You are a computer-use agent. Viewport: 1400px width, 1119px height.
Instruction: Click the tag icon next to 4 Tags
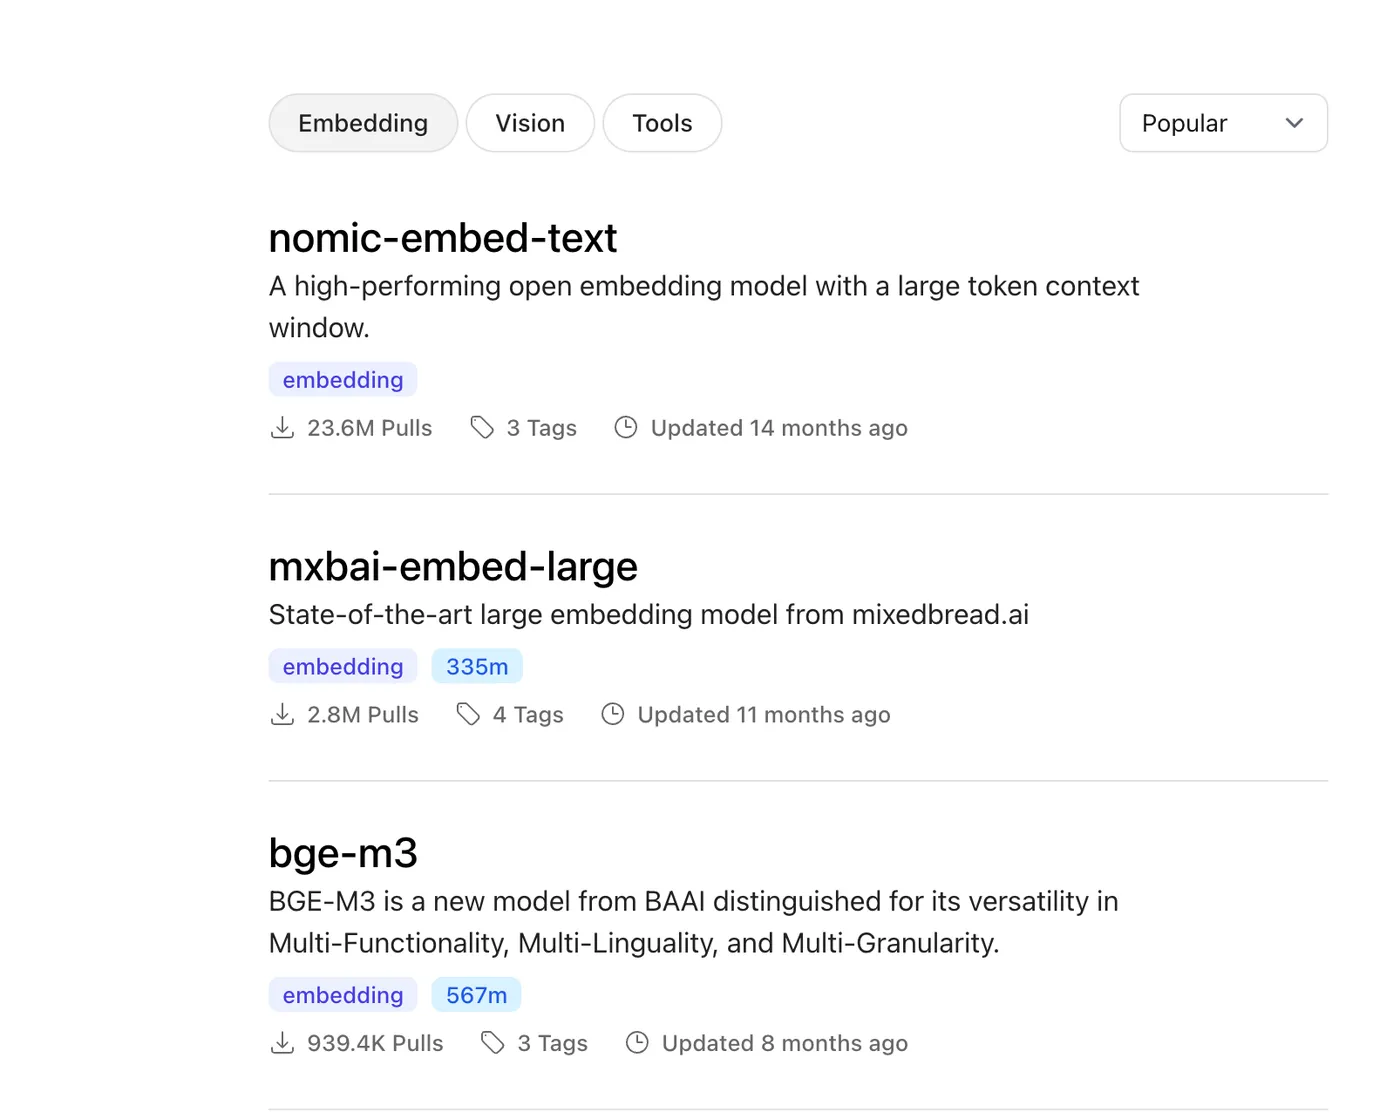point(468,715)
